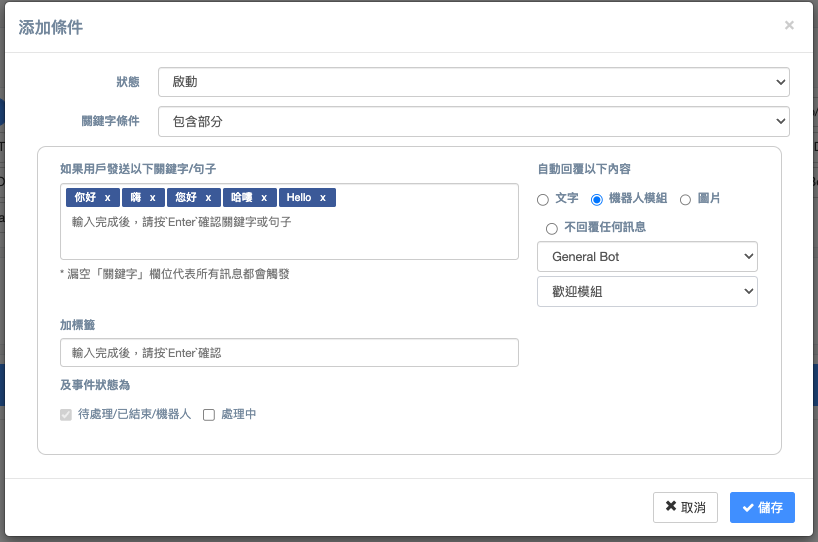Remove the 嗨 keyword tag
Viewport: 818px width, 542px height.
pos(152,198)
